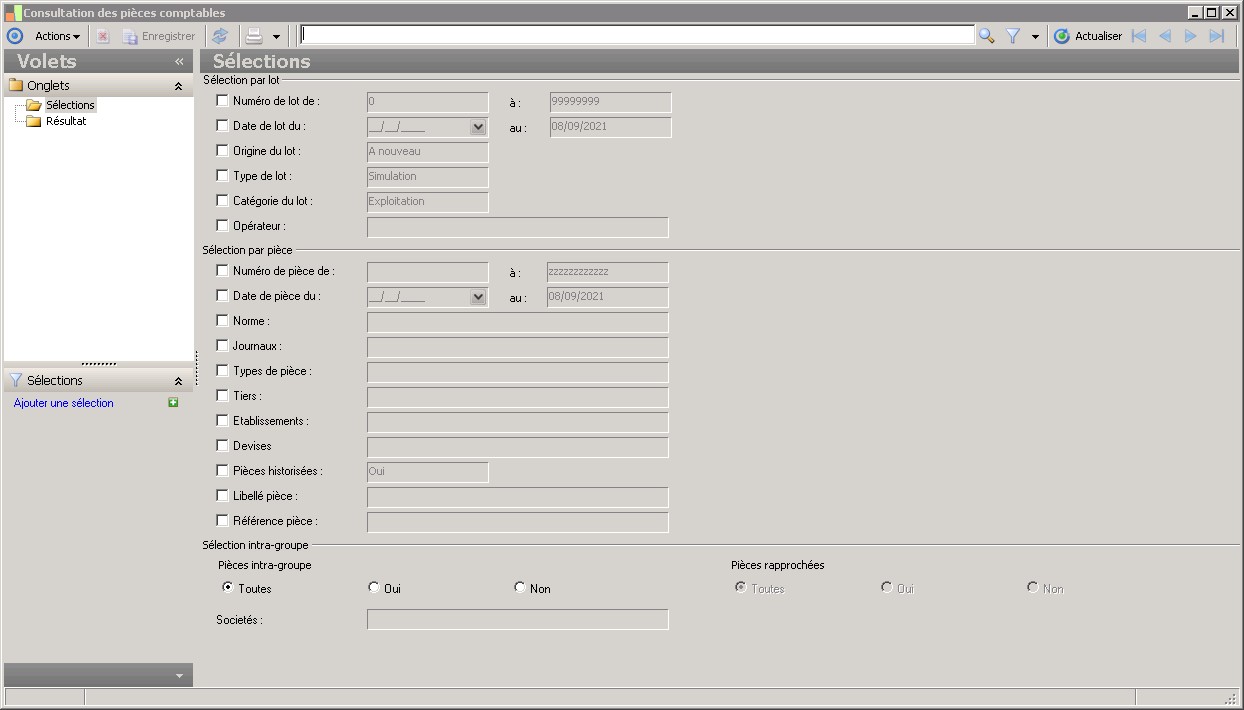Open the Résultat folder in the tree

[x=66, y=121]
